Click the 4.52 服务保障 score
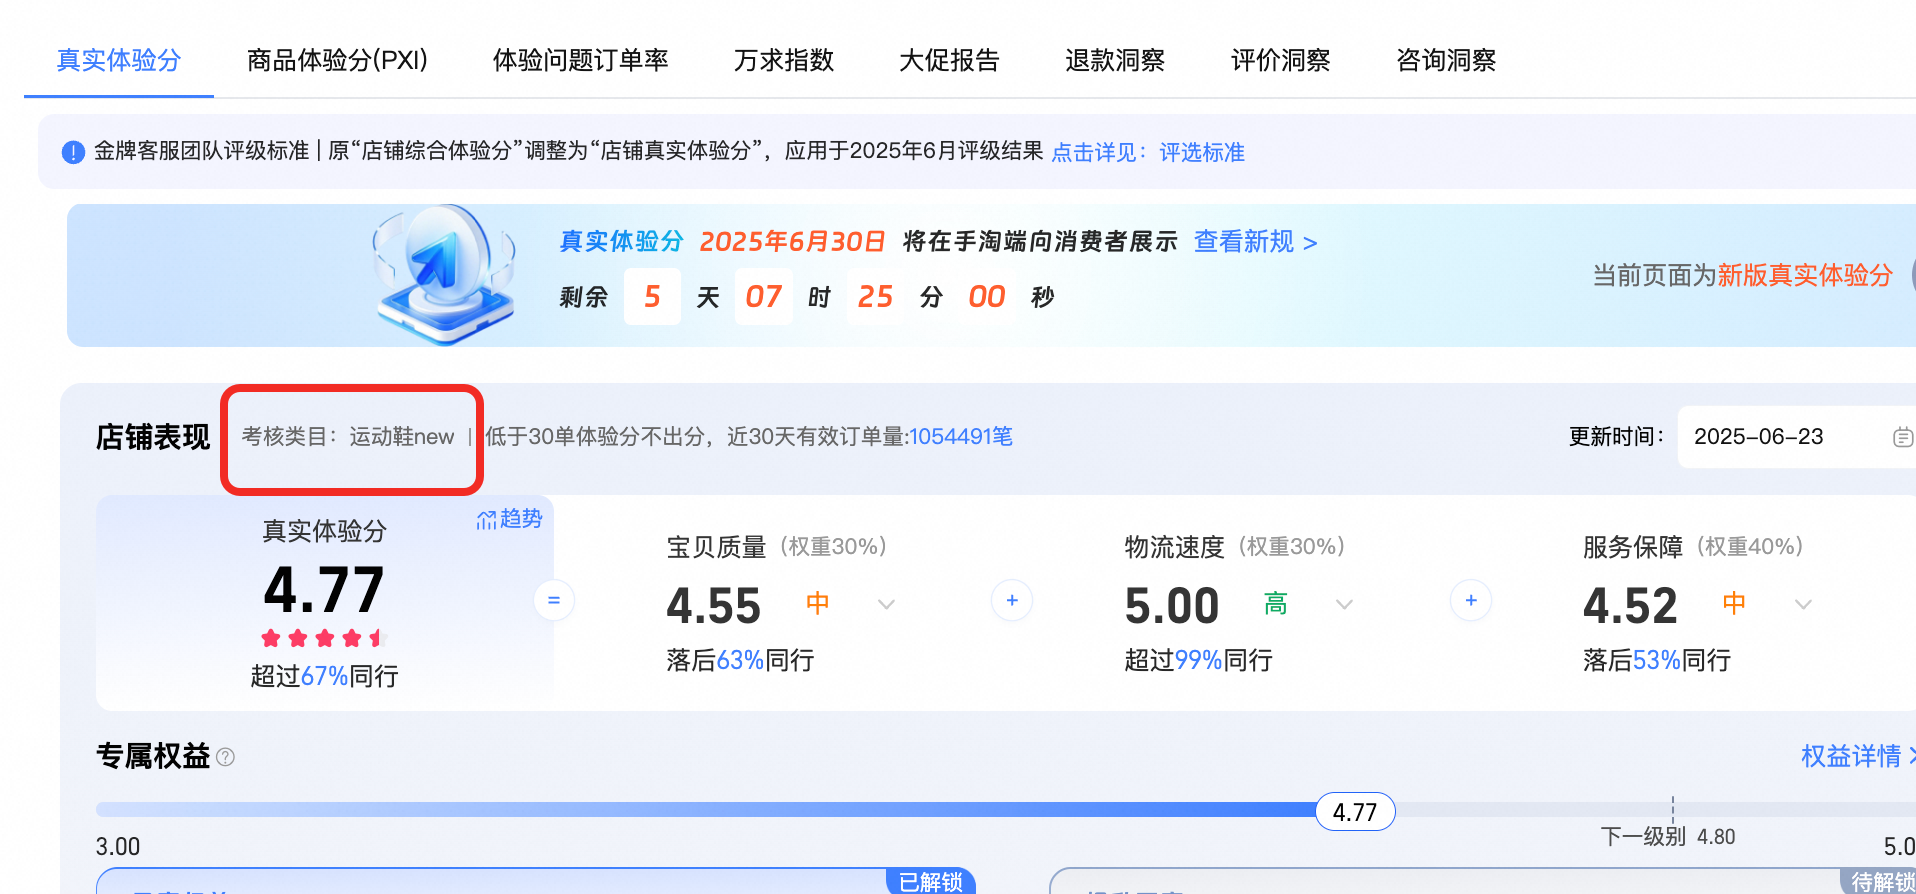Screen dimensions: 1916x894 tap(1630, 606)
